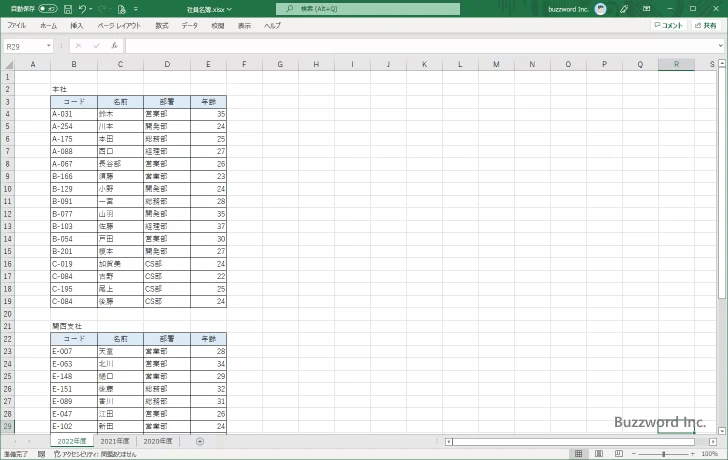Screen dimensions: 728x460
Task: Open the Undo history dropdown arrow
Action: (91, 9)
